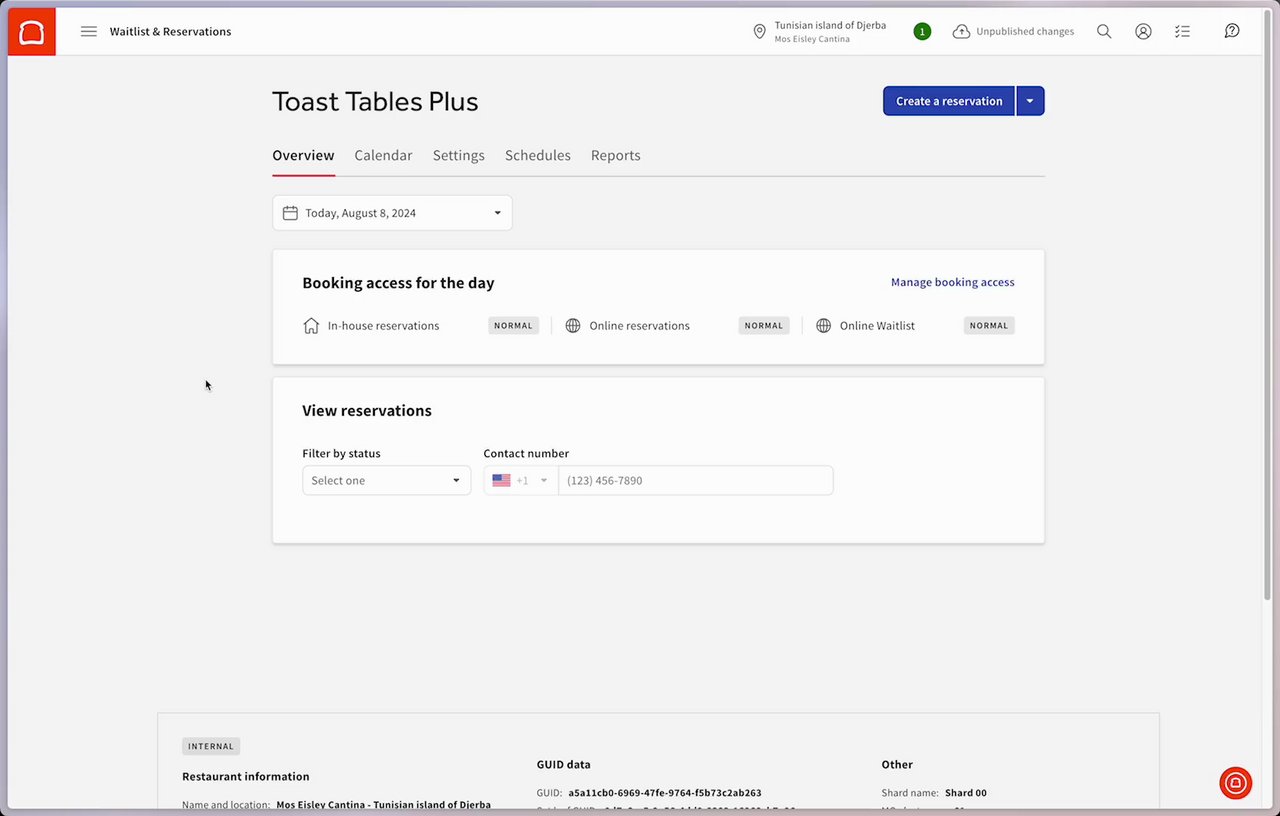Expand the Create a reservation arrow menu
Screen dimensions: 1280x816
pyautogui.click(x=1031, y=101)
